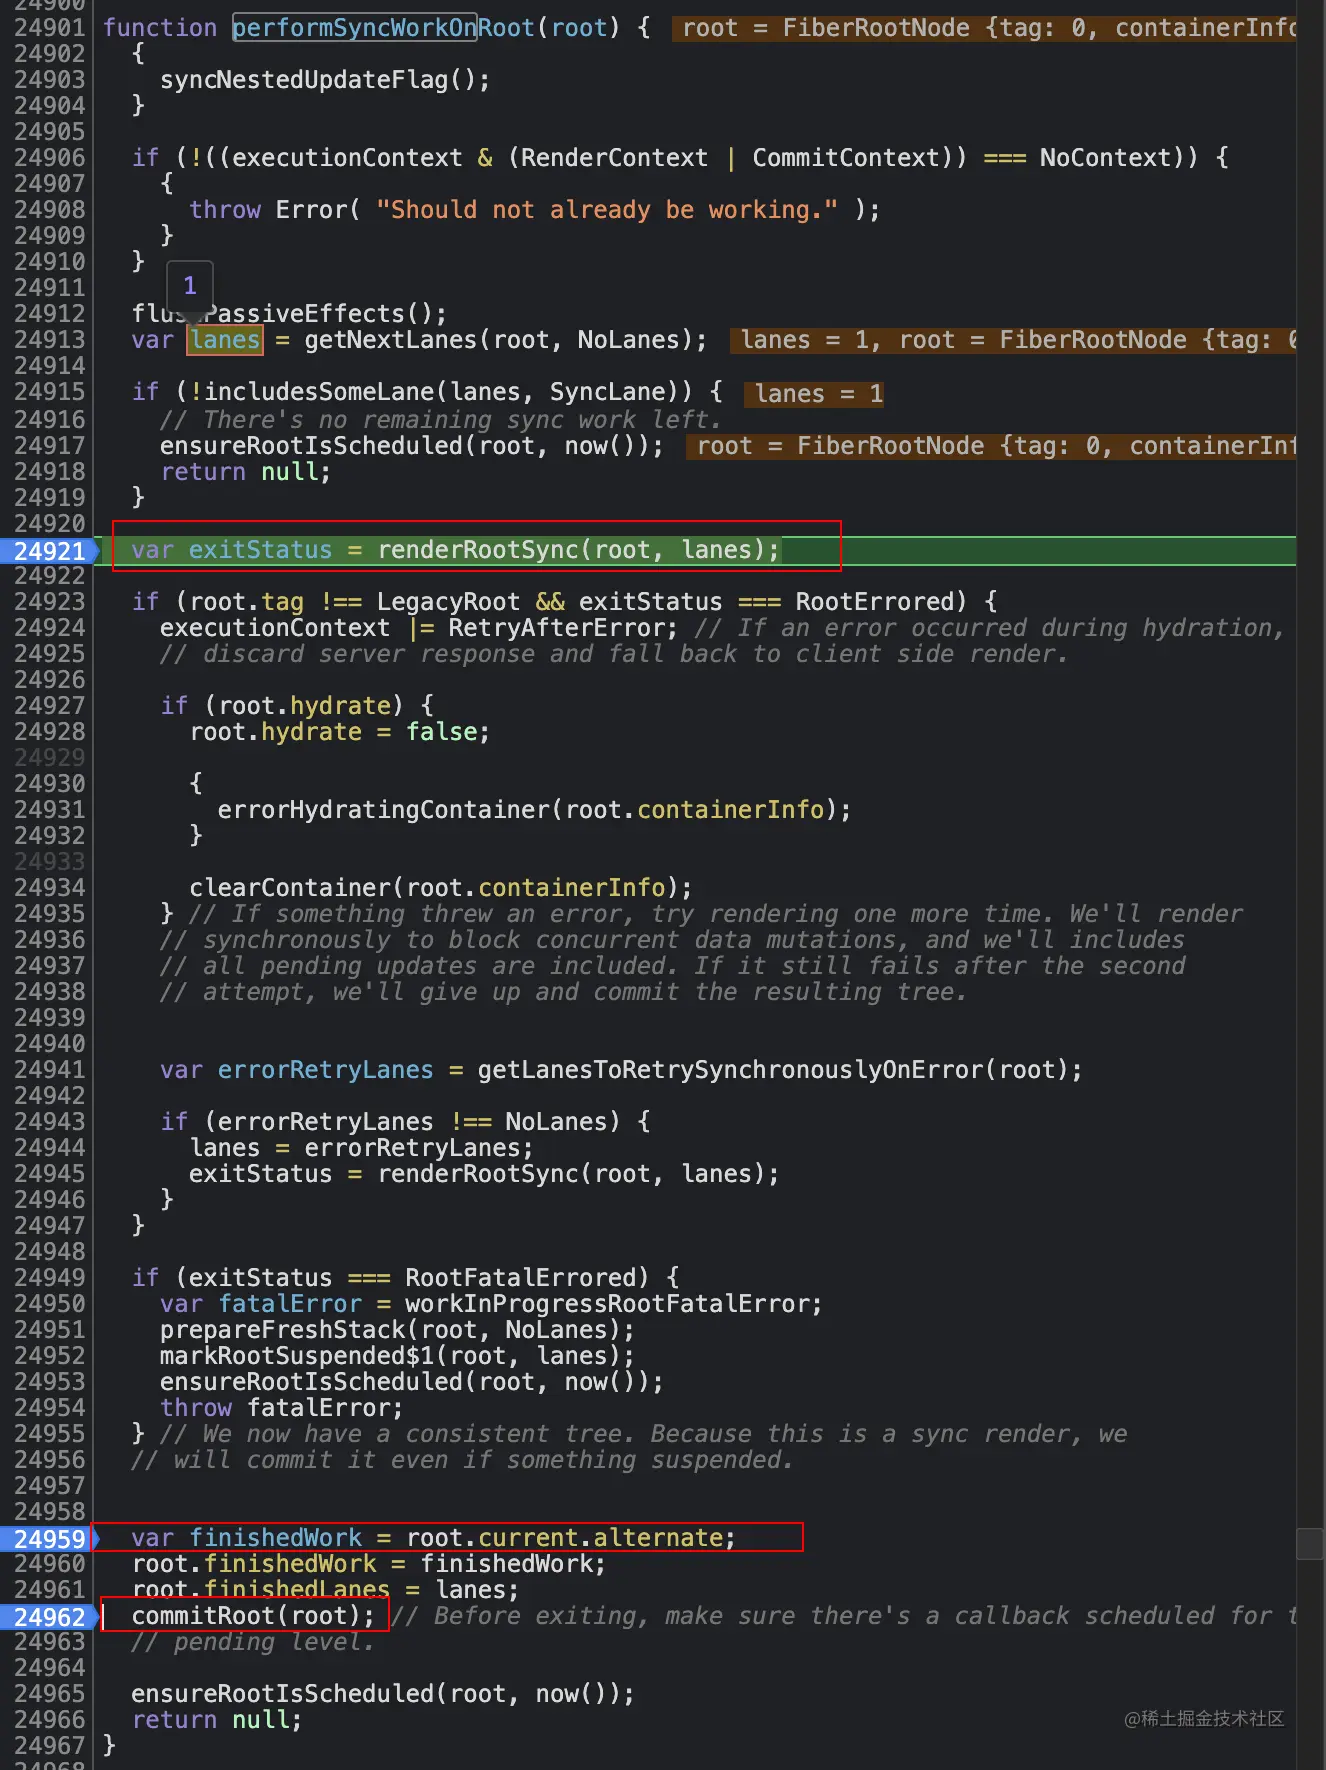The height and width of the screenshot is (1770, 1326).
Task: Select the errorHydratingContainer call
Action: click(x=384, y=810)
